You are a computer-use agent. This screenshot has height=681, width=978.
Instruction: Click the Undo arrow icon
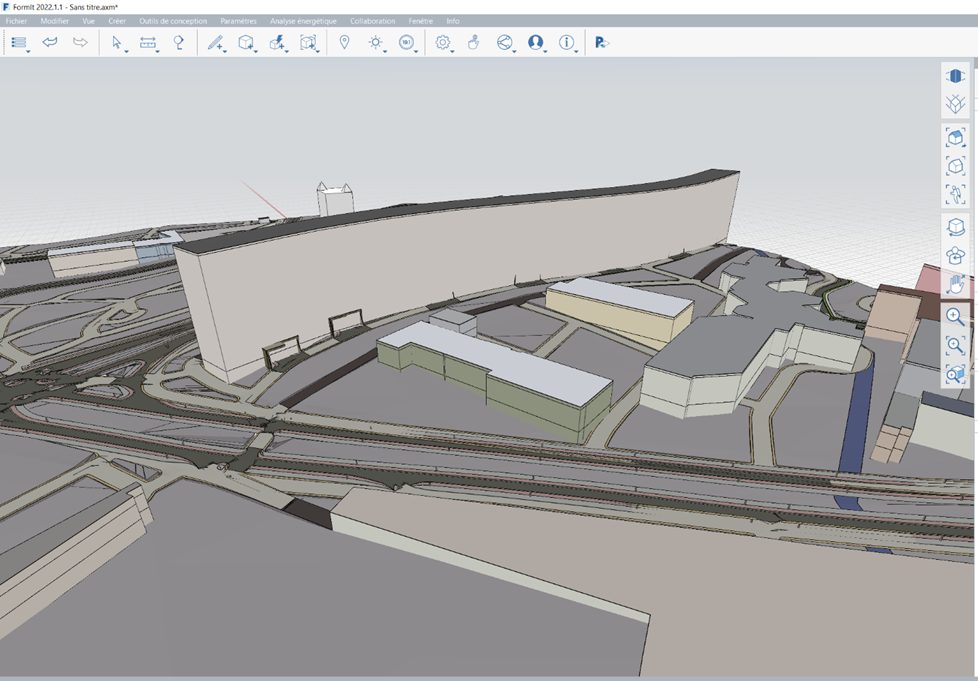pos(49,42)
